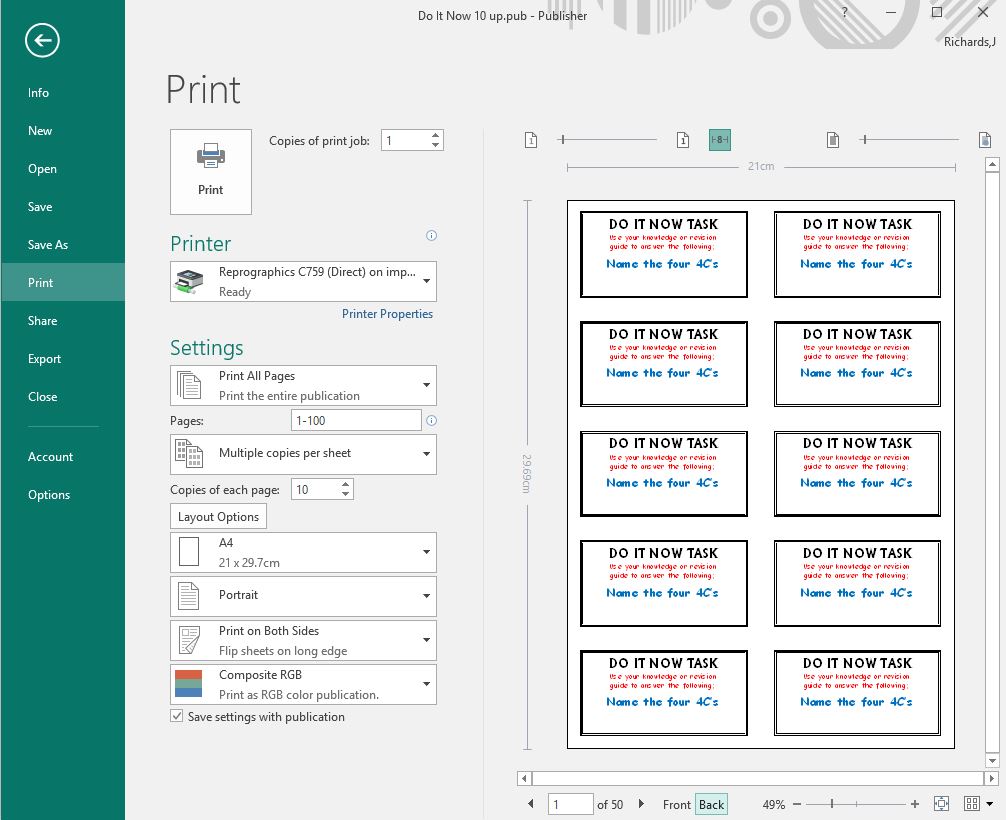The height and width of the screenshot is (820, 1006).
Task: Toggle the rulers display in preview
Action: coord(719,140)
